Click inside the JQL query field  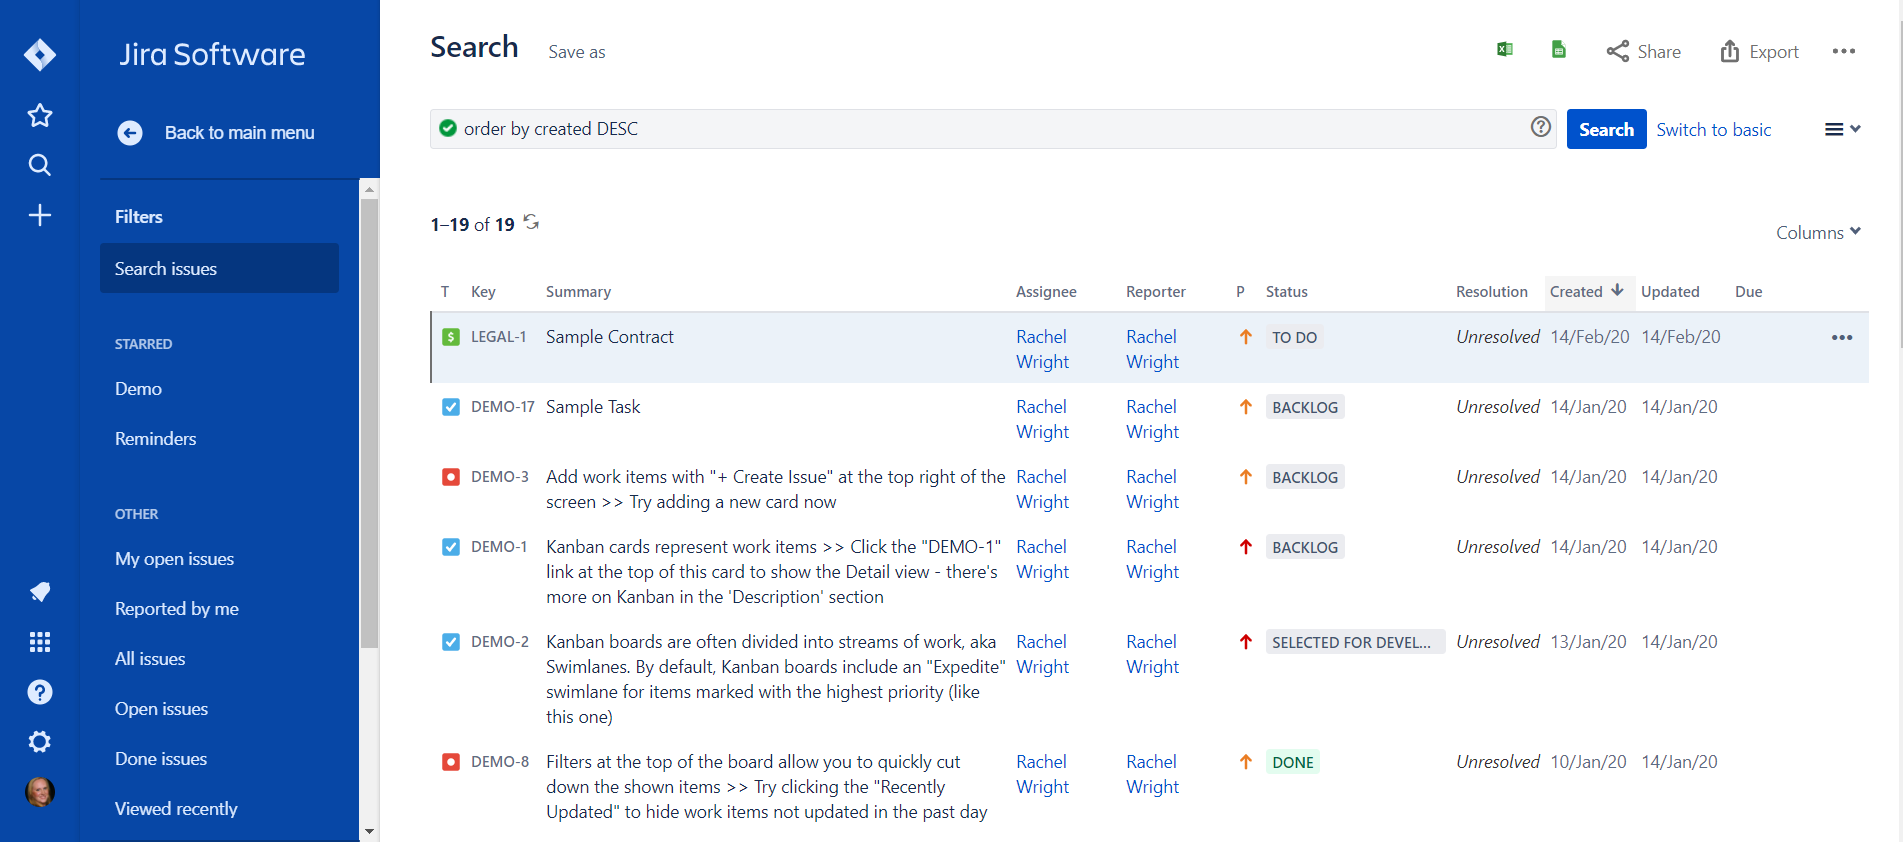[x=993, y=129]
